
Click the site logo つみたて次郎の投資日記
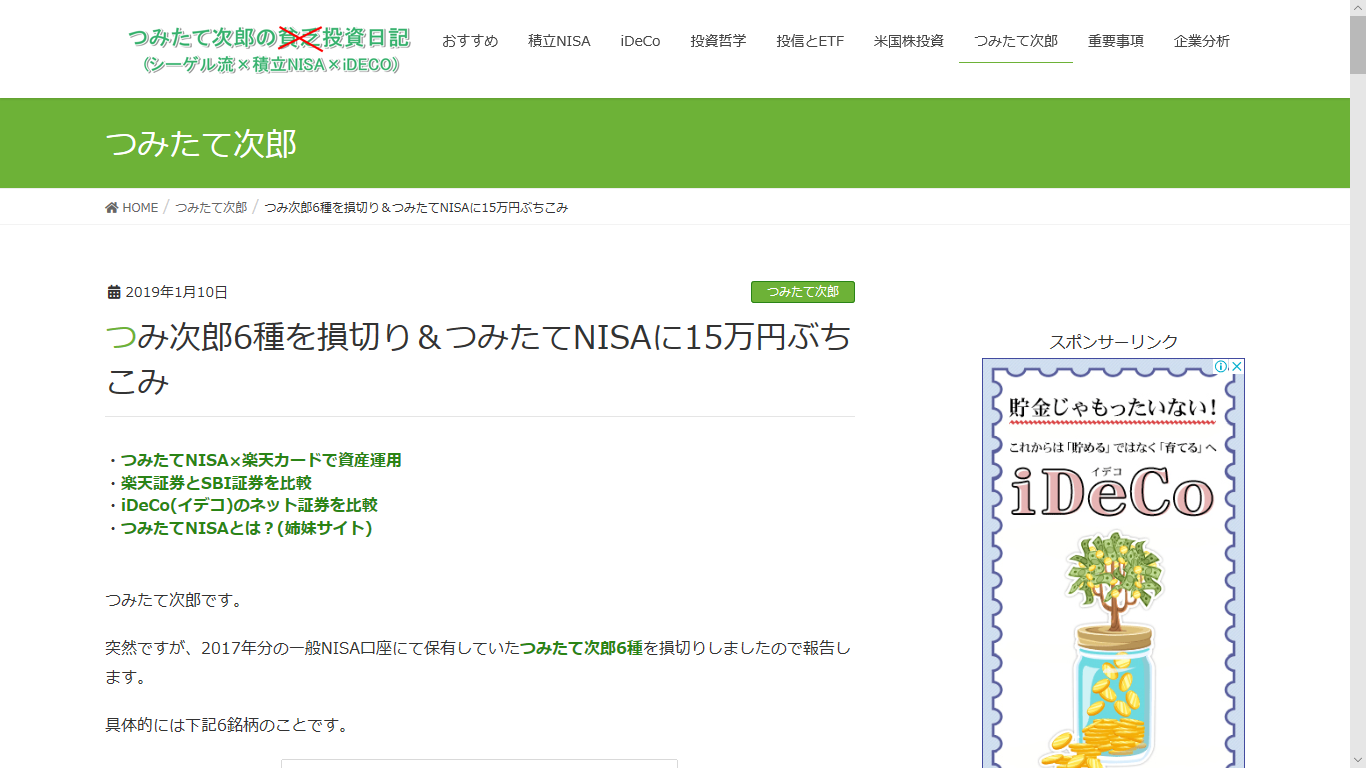[269, 50]
